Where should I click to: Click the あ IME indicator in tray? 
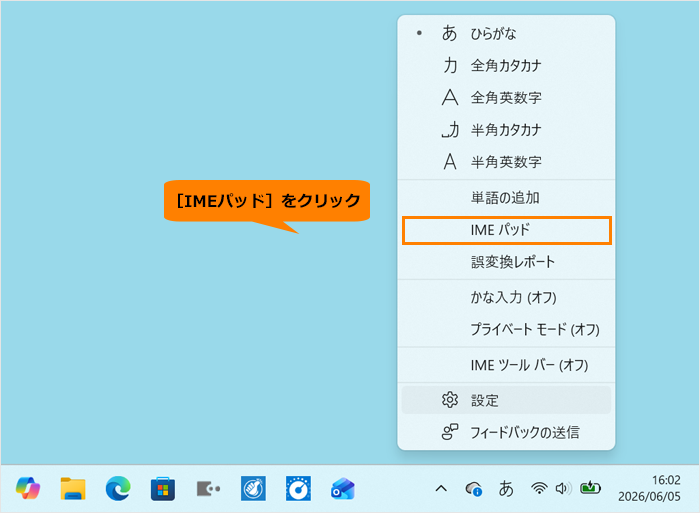pyautogui.click(x=506, y=489)
